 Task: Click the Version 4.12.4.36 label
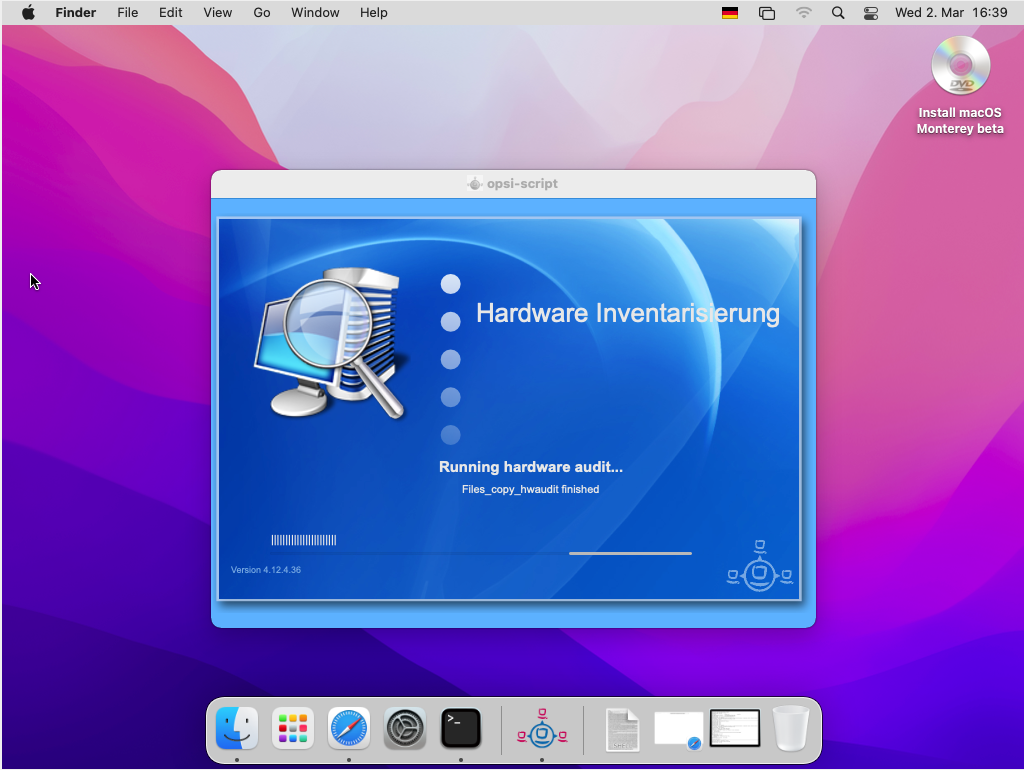point(266,569)
